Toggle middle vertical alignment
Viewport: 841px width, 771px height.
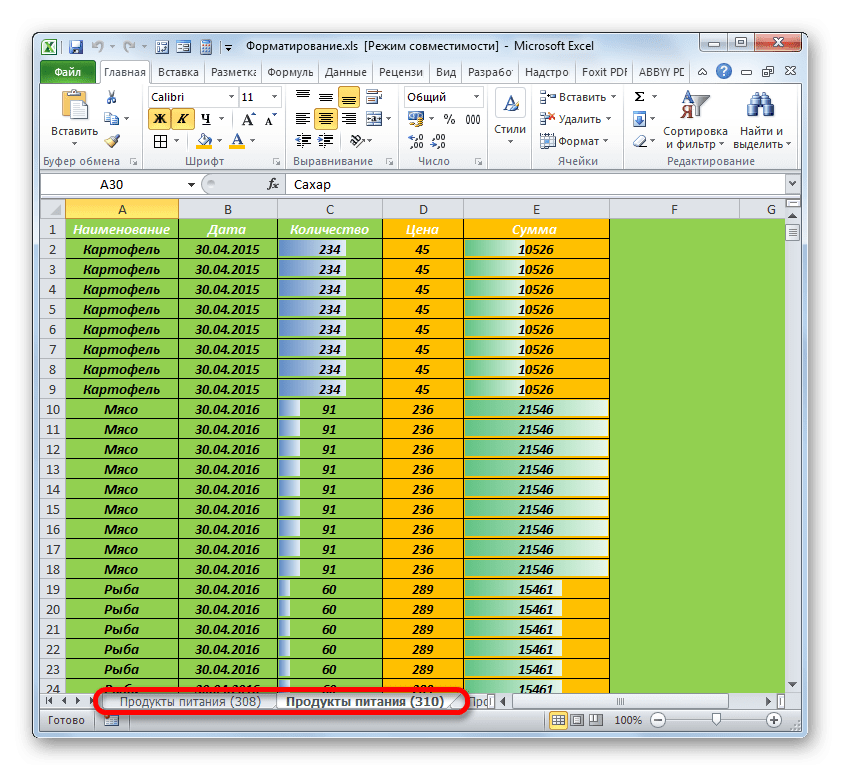326,97
